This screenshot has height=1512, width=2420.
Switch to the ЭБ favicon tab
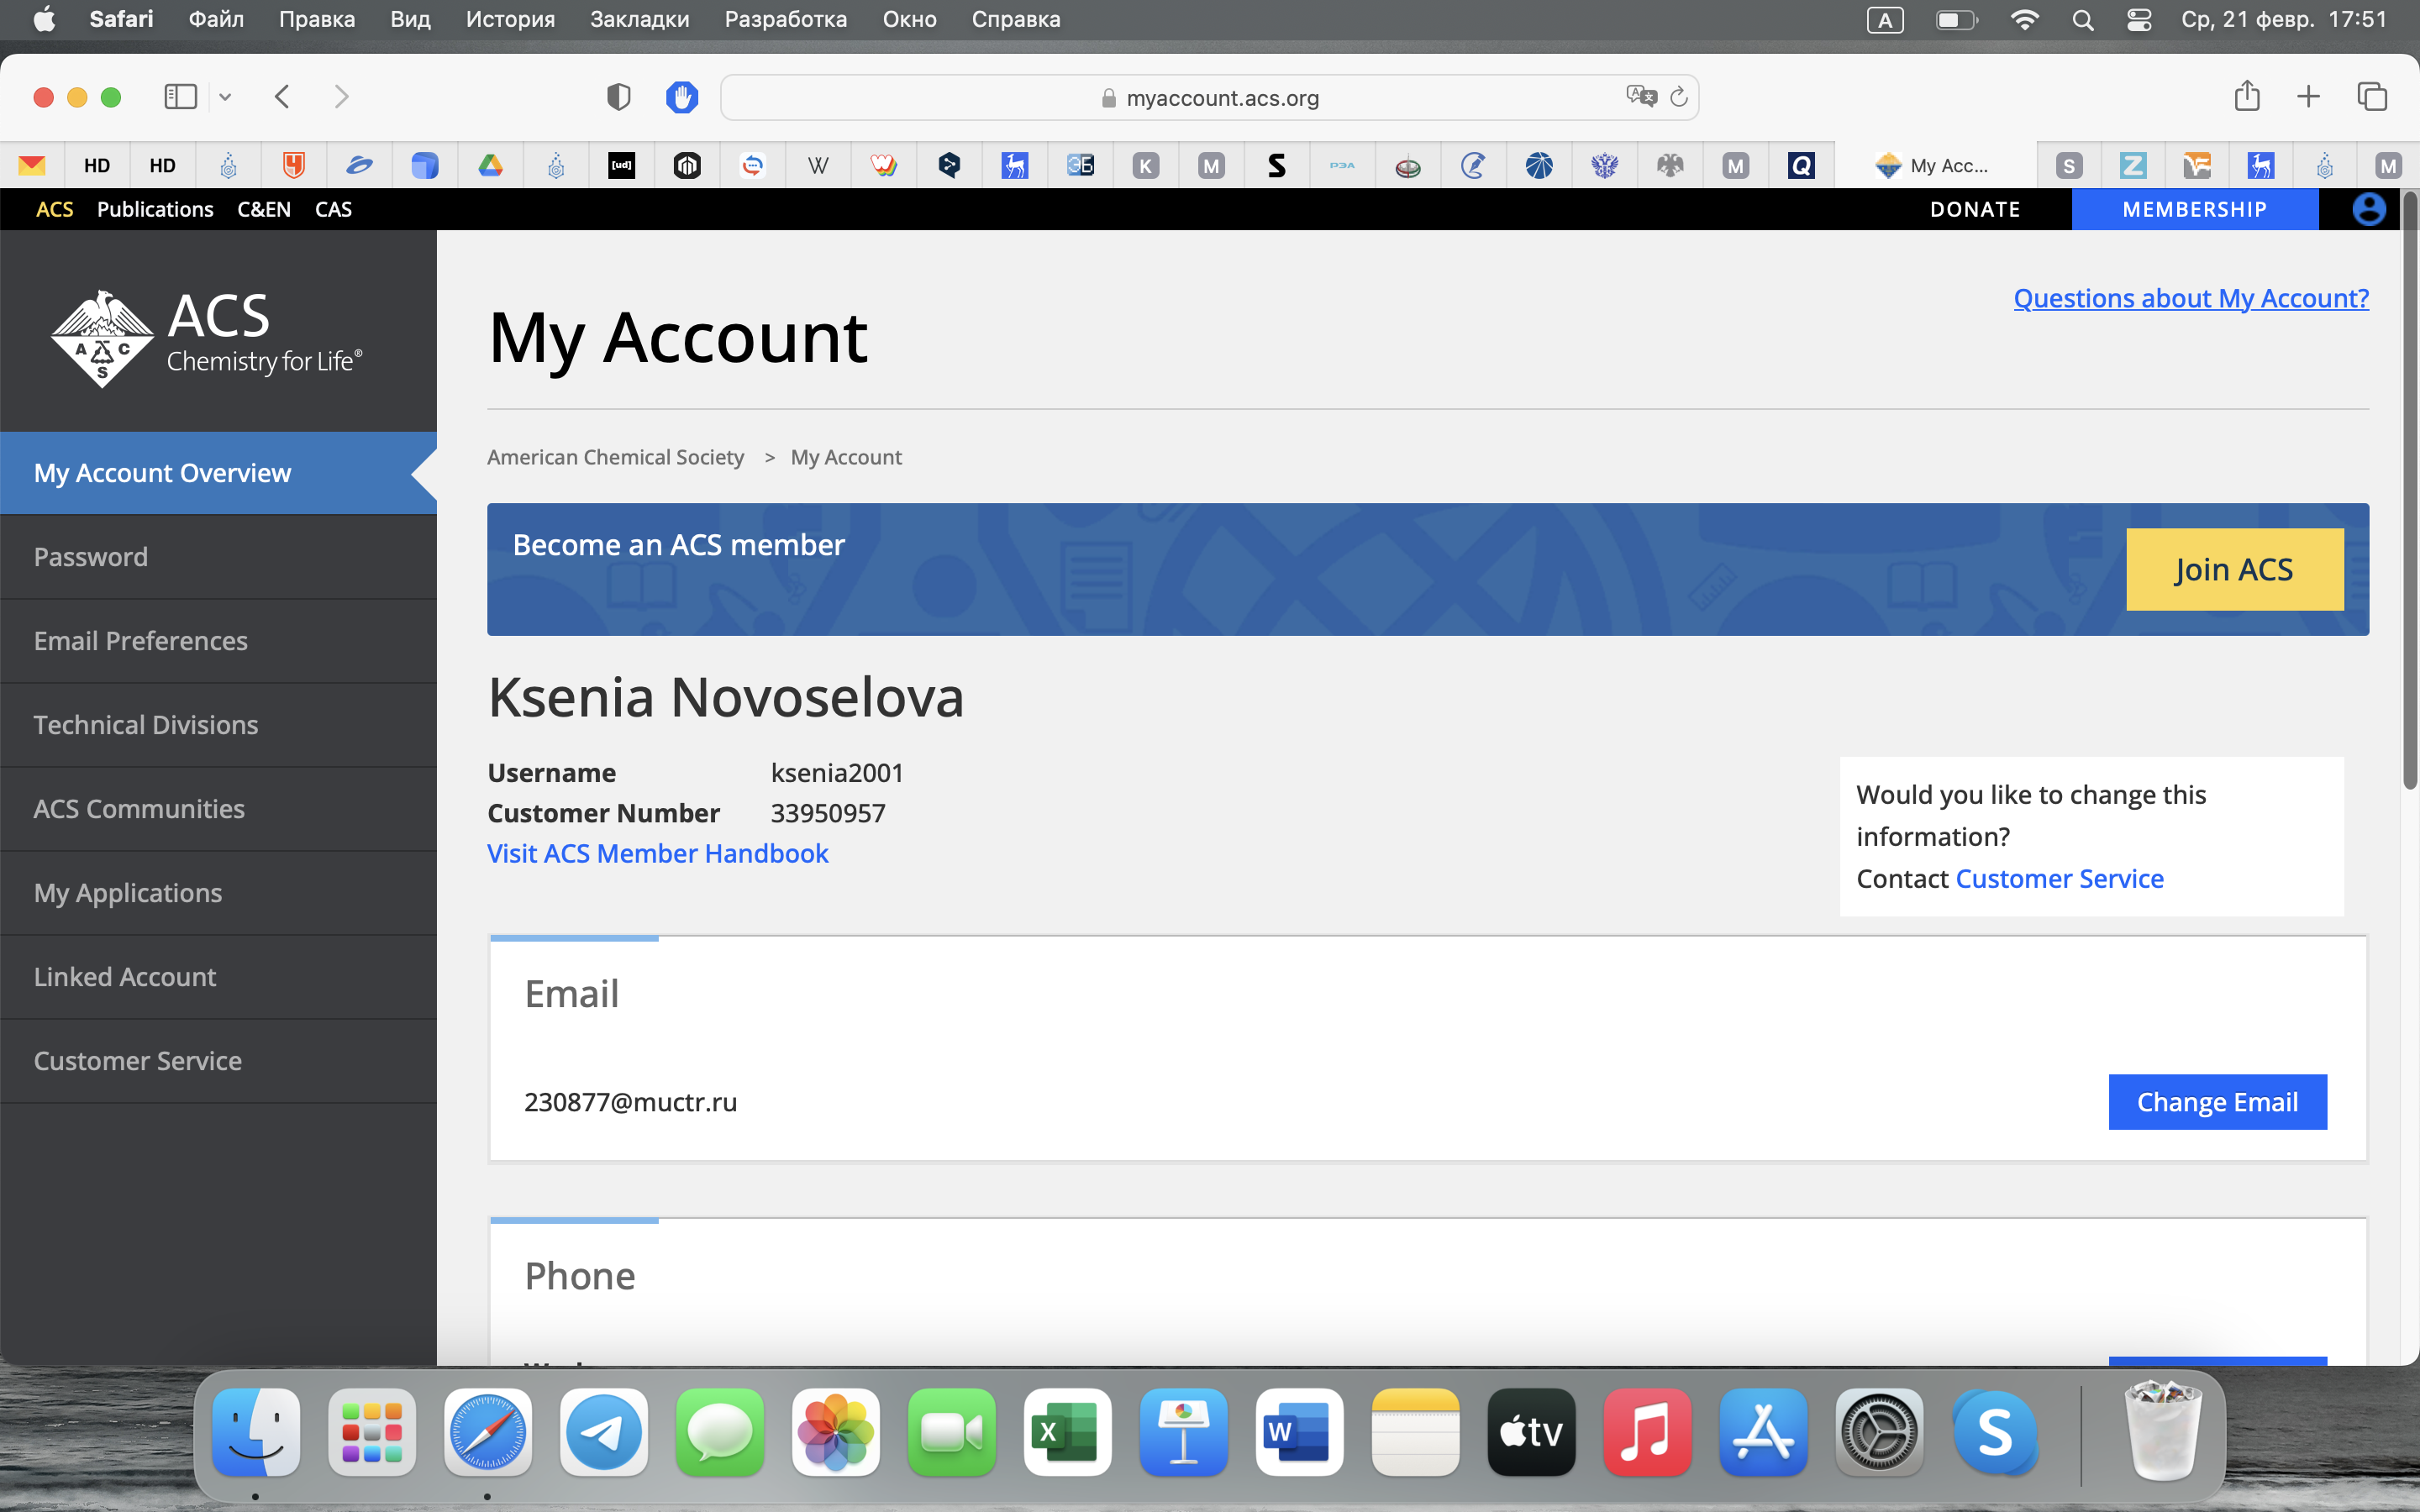(1080, 165)
